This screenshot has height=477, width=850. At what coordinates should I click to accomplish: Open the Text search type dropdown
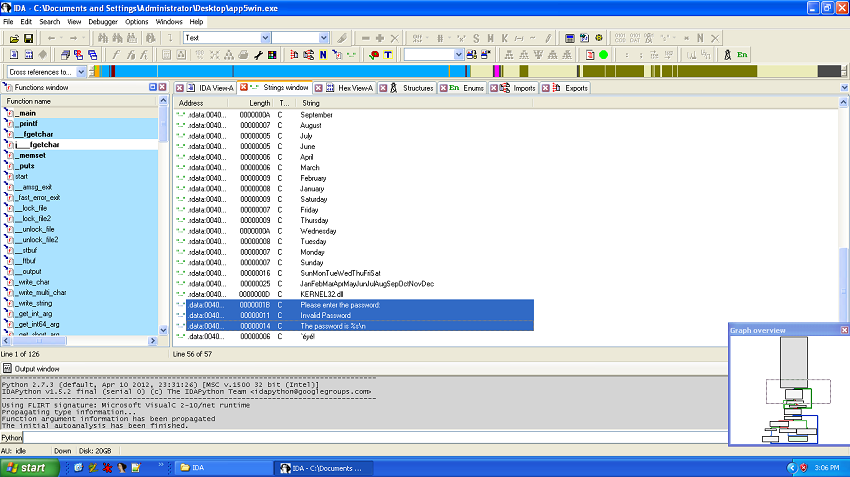[265, 38]
